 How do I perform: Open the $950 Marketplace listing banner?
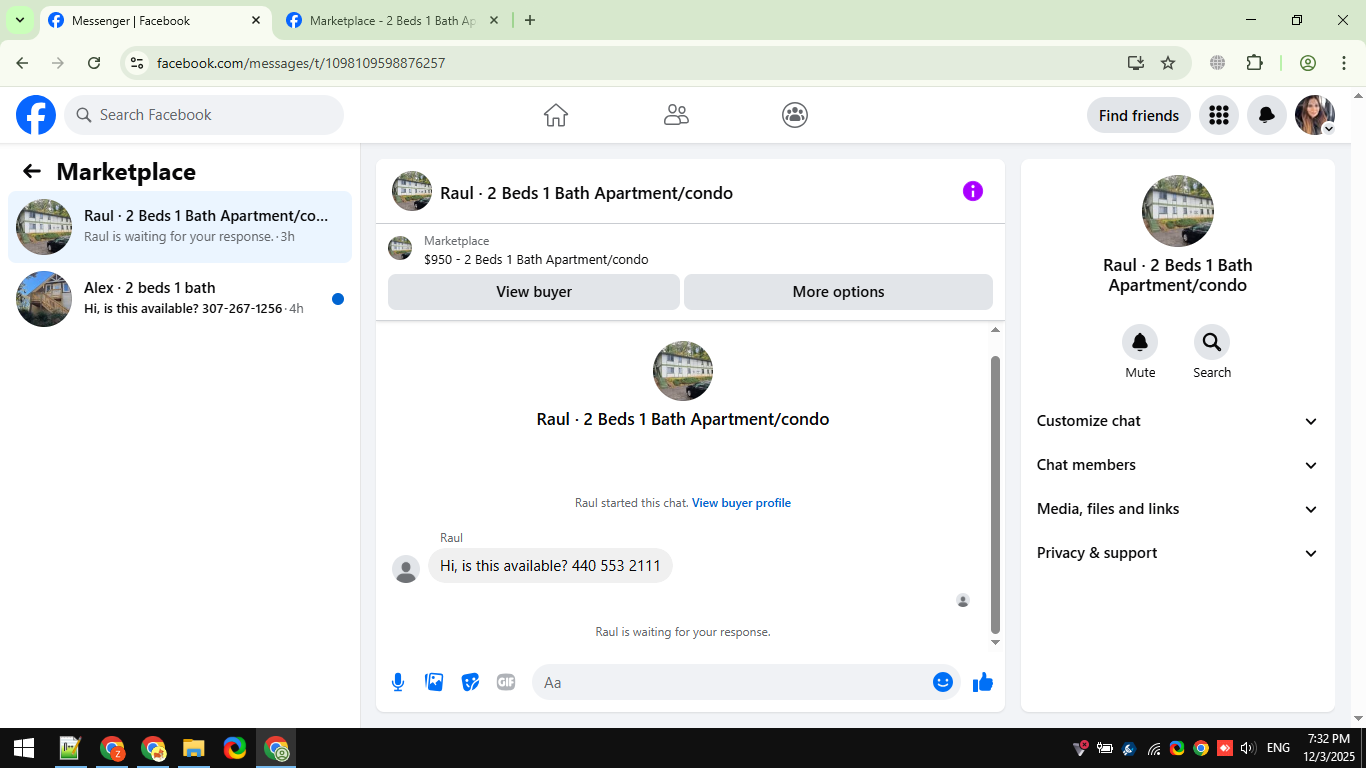[690, 250]
